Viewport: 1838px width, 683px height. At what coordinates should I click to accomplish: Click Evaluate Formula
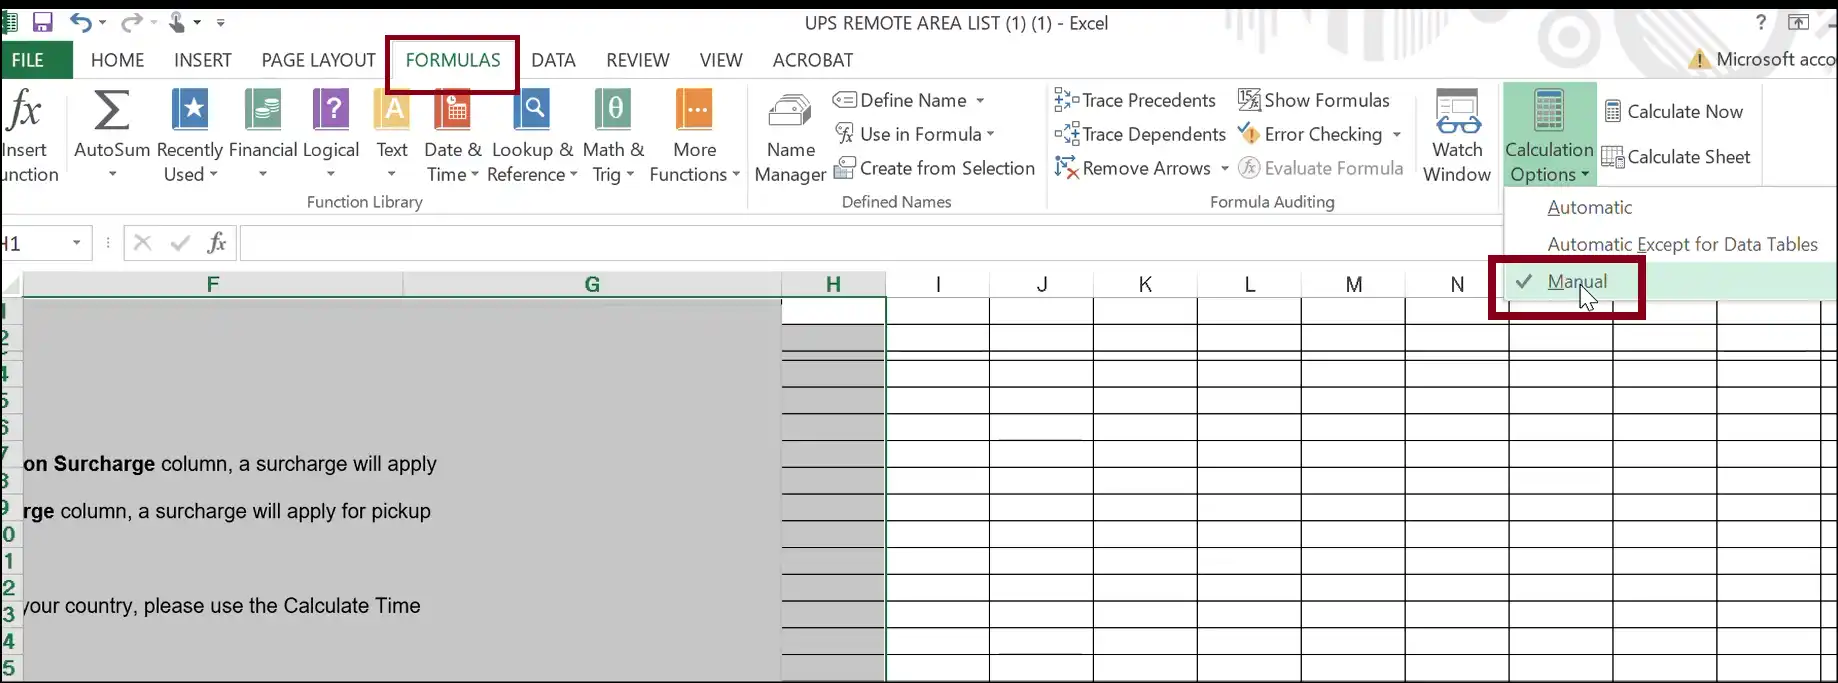click(1321, 168)
